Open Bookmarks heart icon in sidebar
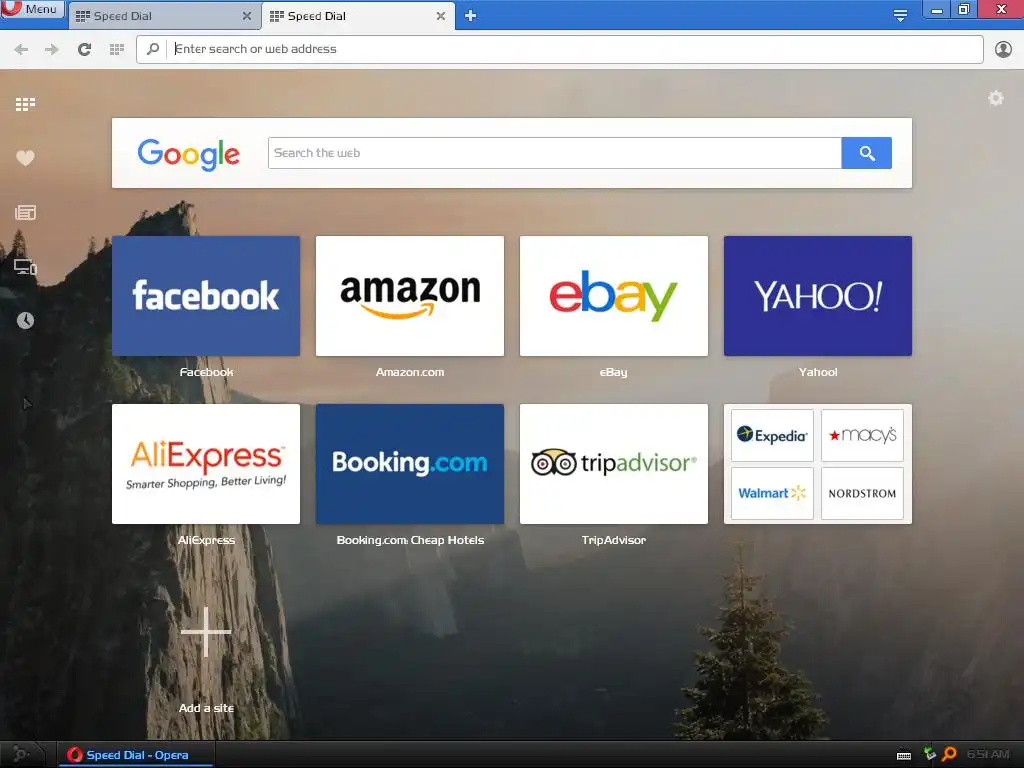This screenshot has height=768, width=1024. [25, 158]
